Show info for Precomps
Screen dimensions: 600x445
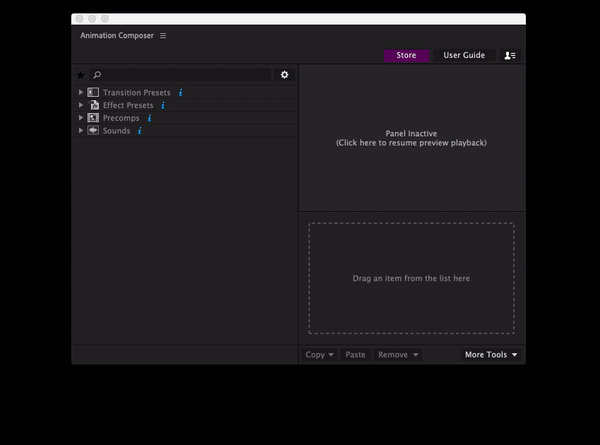pos(150,118)
